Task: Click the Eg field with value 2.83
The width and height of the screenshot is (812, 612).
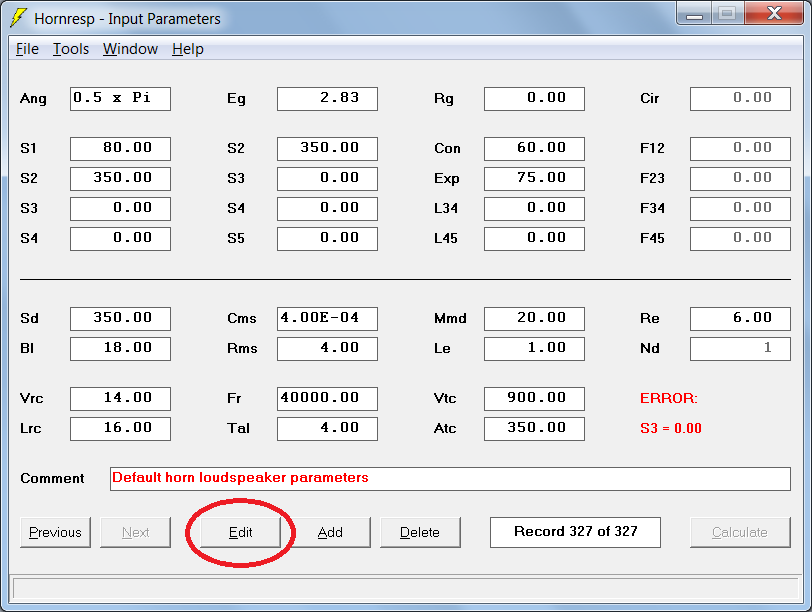Action: 327,99
